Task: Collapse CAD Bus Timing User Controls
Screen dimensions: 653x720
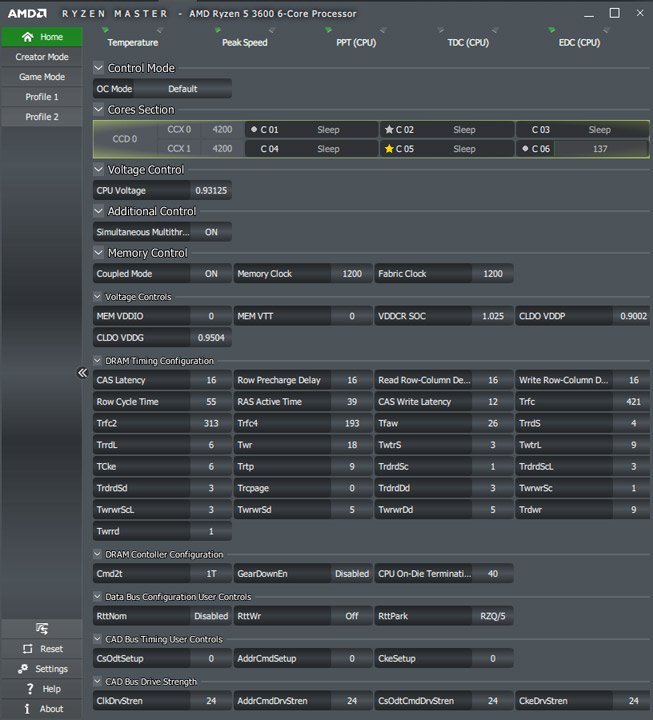Action: [x=97, y=639]
